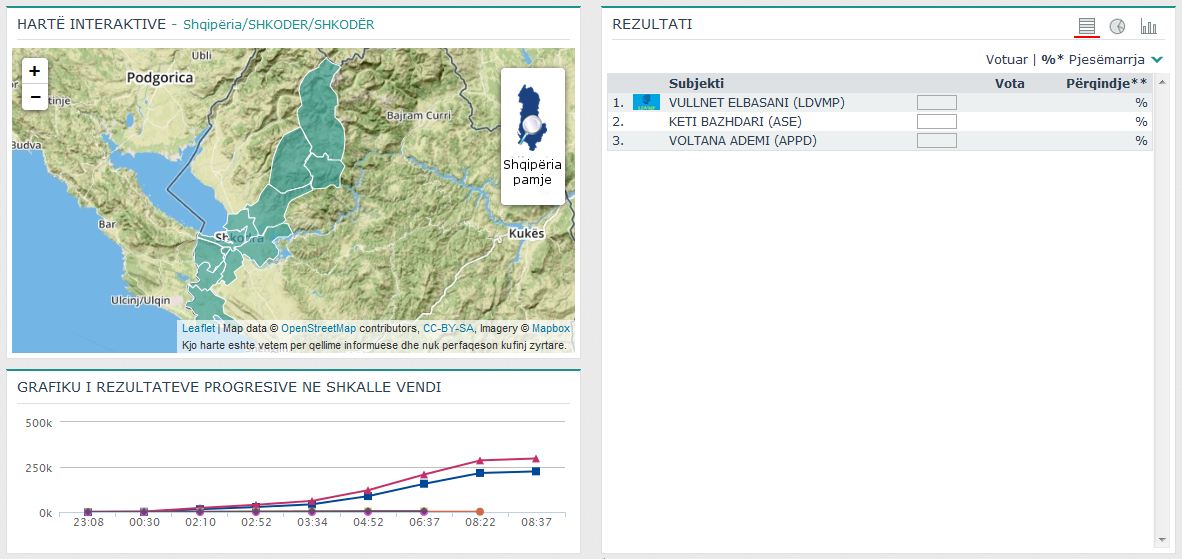Screen dimensions: 1182x559
Task: Select the Votuar display option
Action: point(1007,60)
